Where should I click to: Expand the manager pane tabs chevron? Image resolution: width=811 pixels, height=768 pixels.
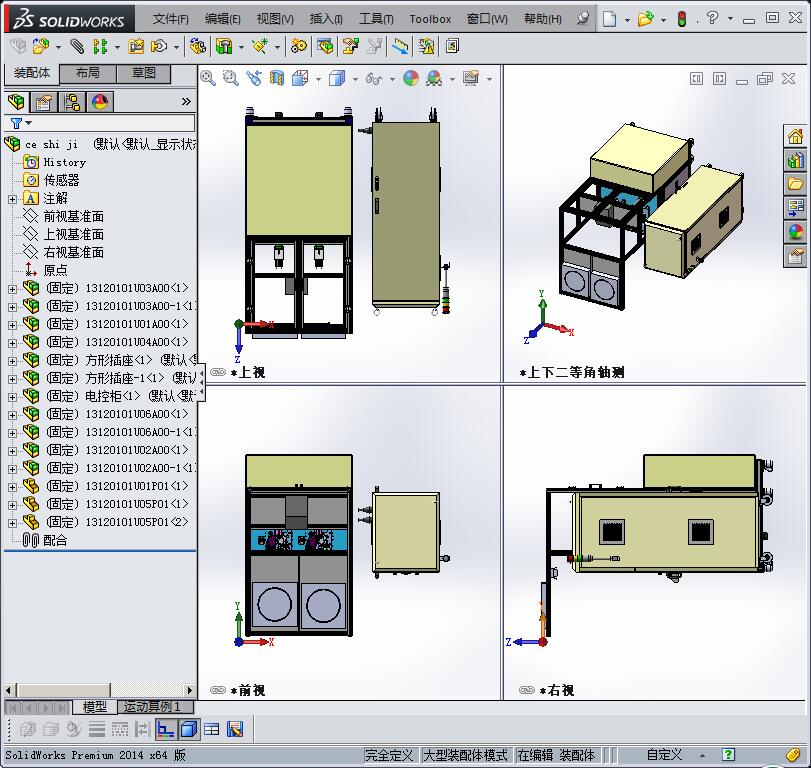(186, 102)
